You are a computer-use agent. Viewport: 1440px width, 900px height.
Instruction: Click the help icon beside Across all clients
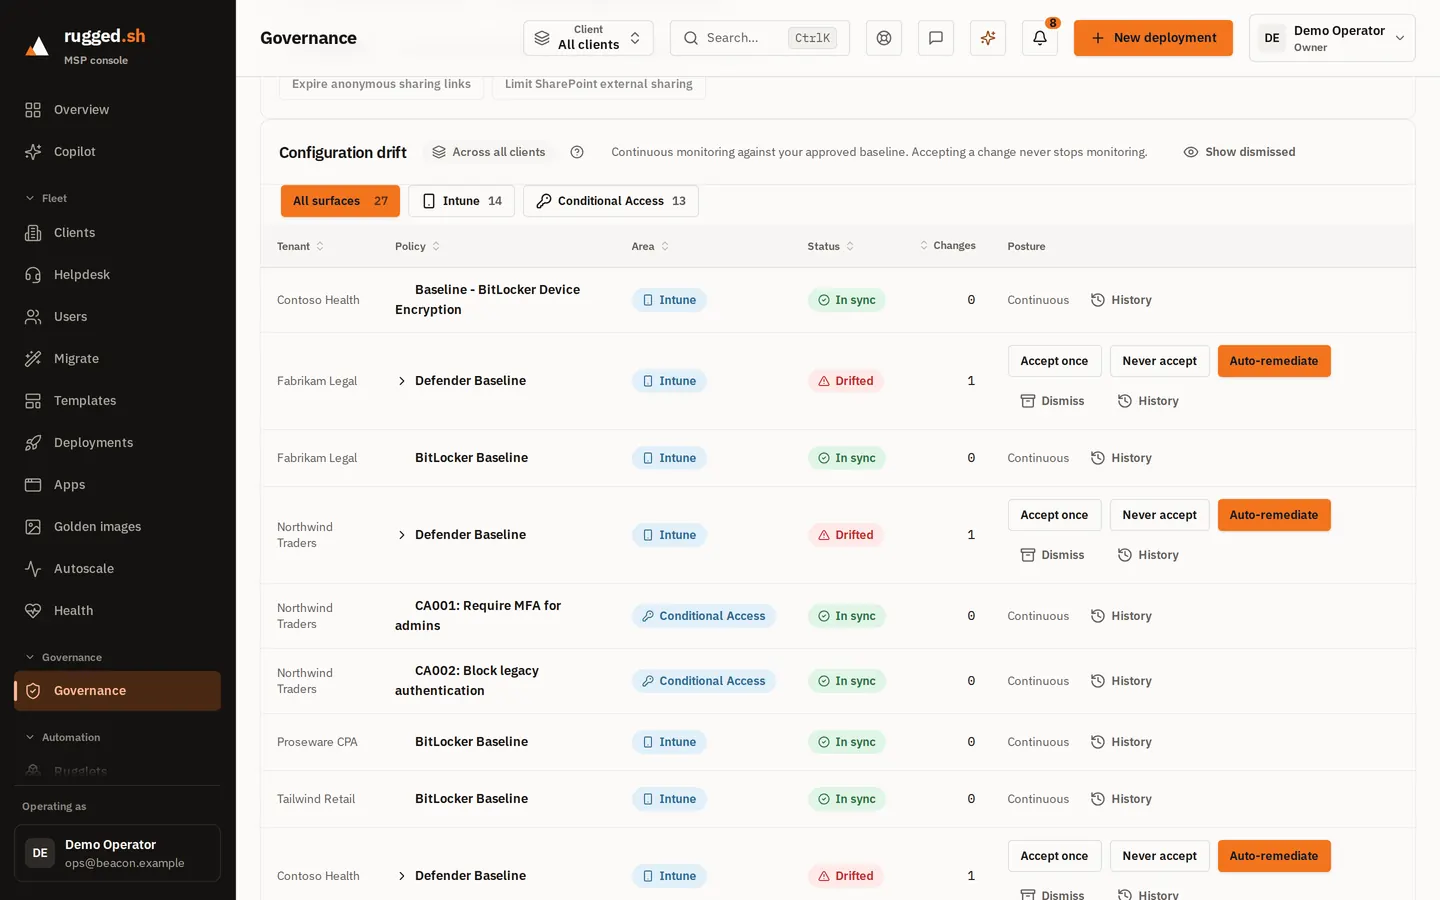(x=577, y=152)
